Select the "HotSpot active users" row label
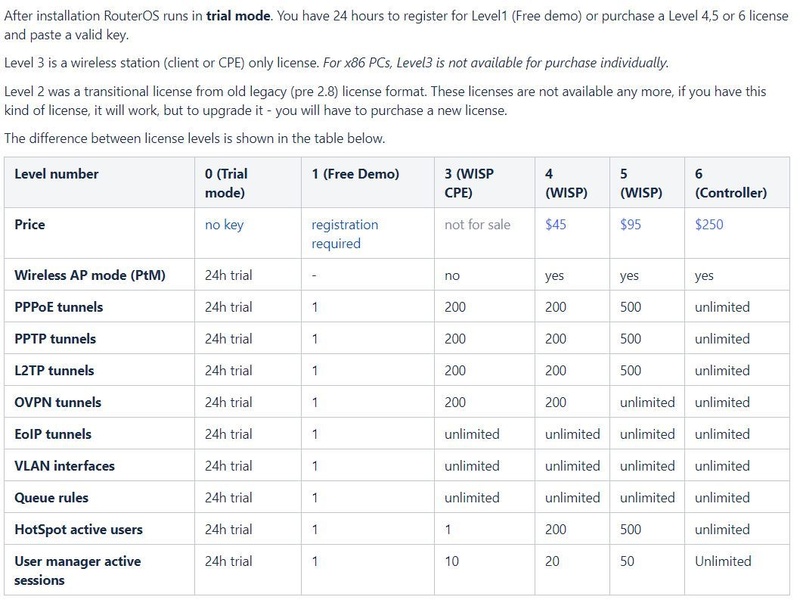This screenshot has width=800, height=603. (79, 530)
